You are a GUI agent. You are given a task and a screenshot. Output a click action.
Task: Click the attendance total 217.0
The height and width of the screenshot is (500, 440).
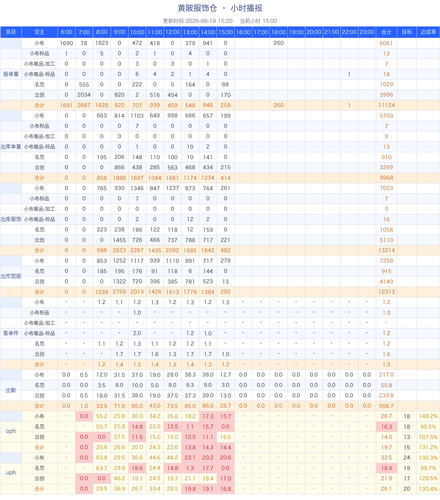tap(386, 375)
